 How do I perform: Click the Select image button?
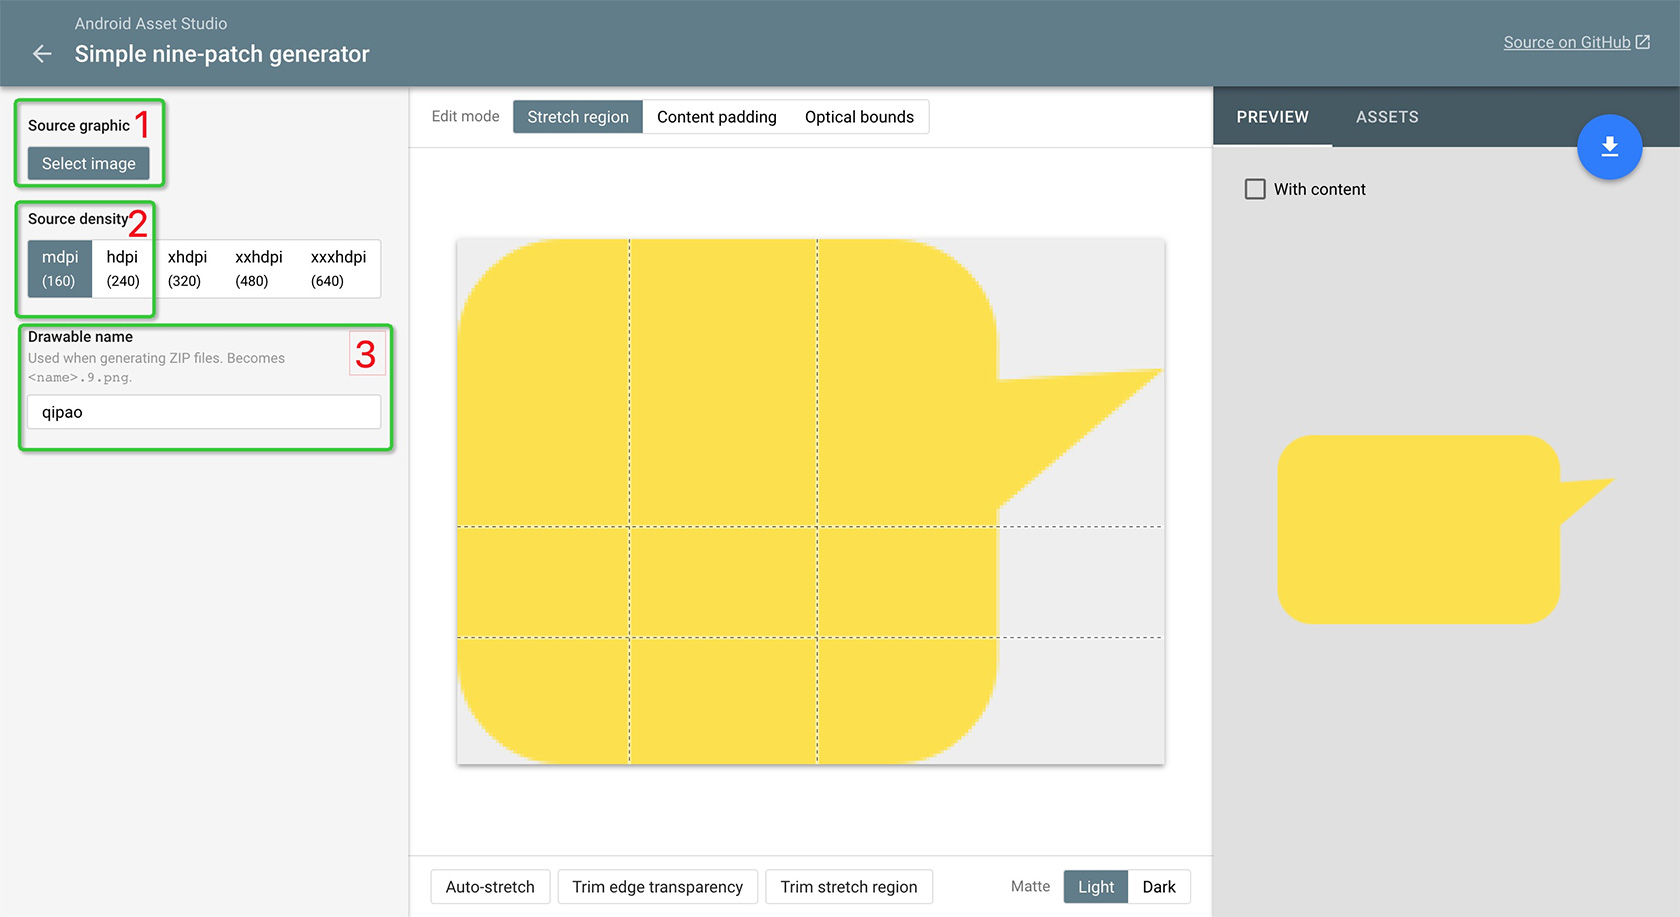point(89,164)
